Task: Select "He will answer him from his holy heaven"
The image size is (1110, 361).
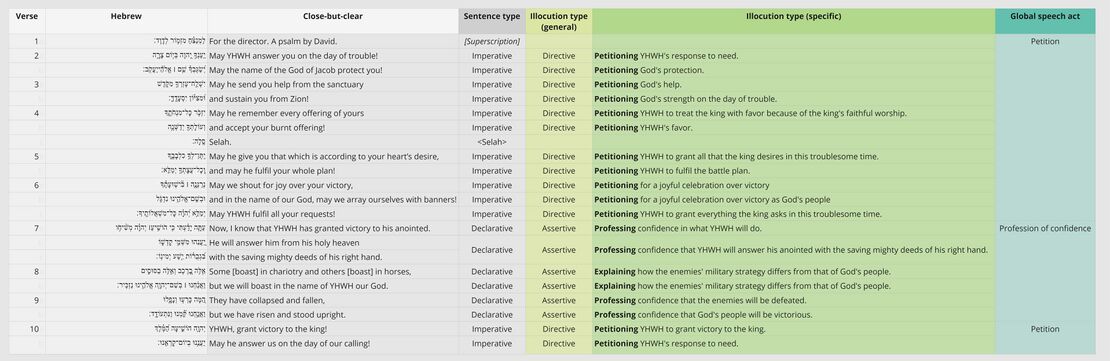Action: pyautogui.click(x=285, y=243)
